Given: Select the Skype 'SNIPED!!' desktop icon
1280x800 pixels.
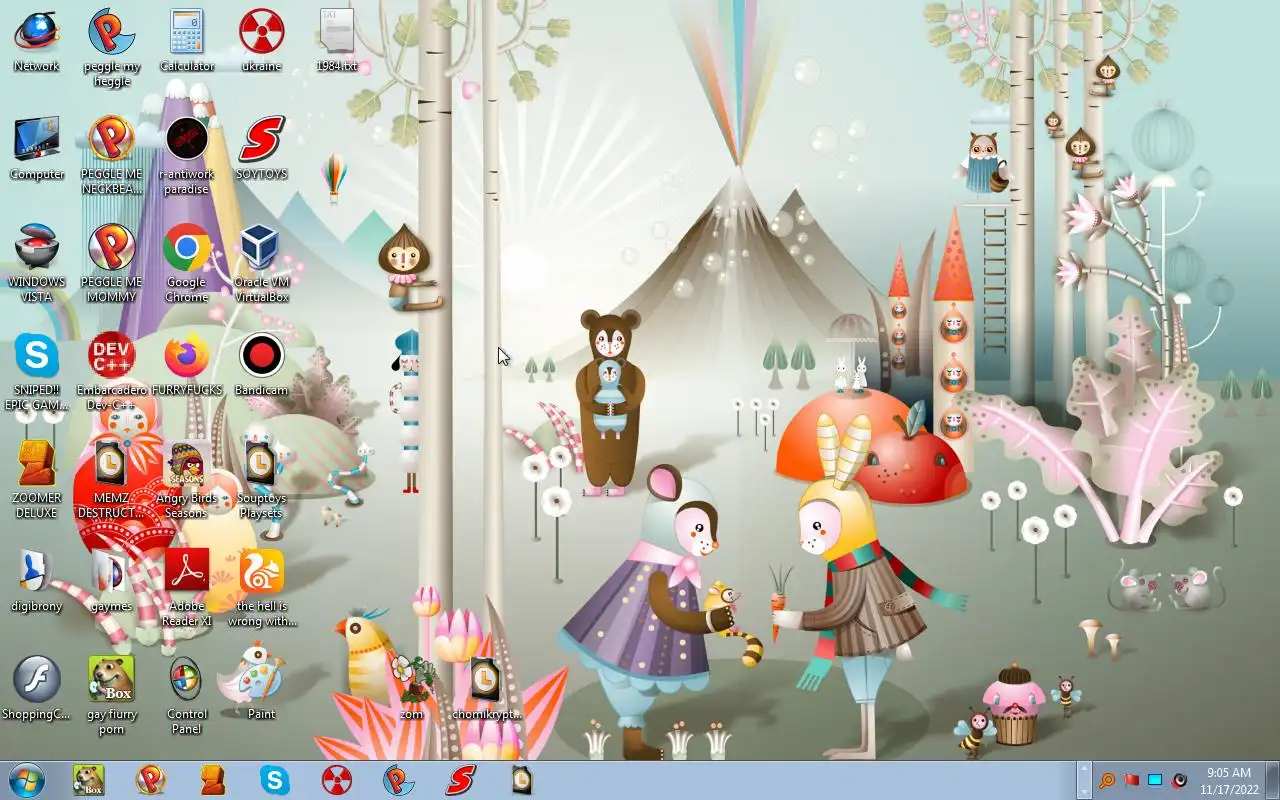Looking at the screenshot, I should coord(36,371).
